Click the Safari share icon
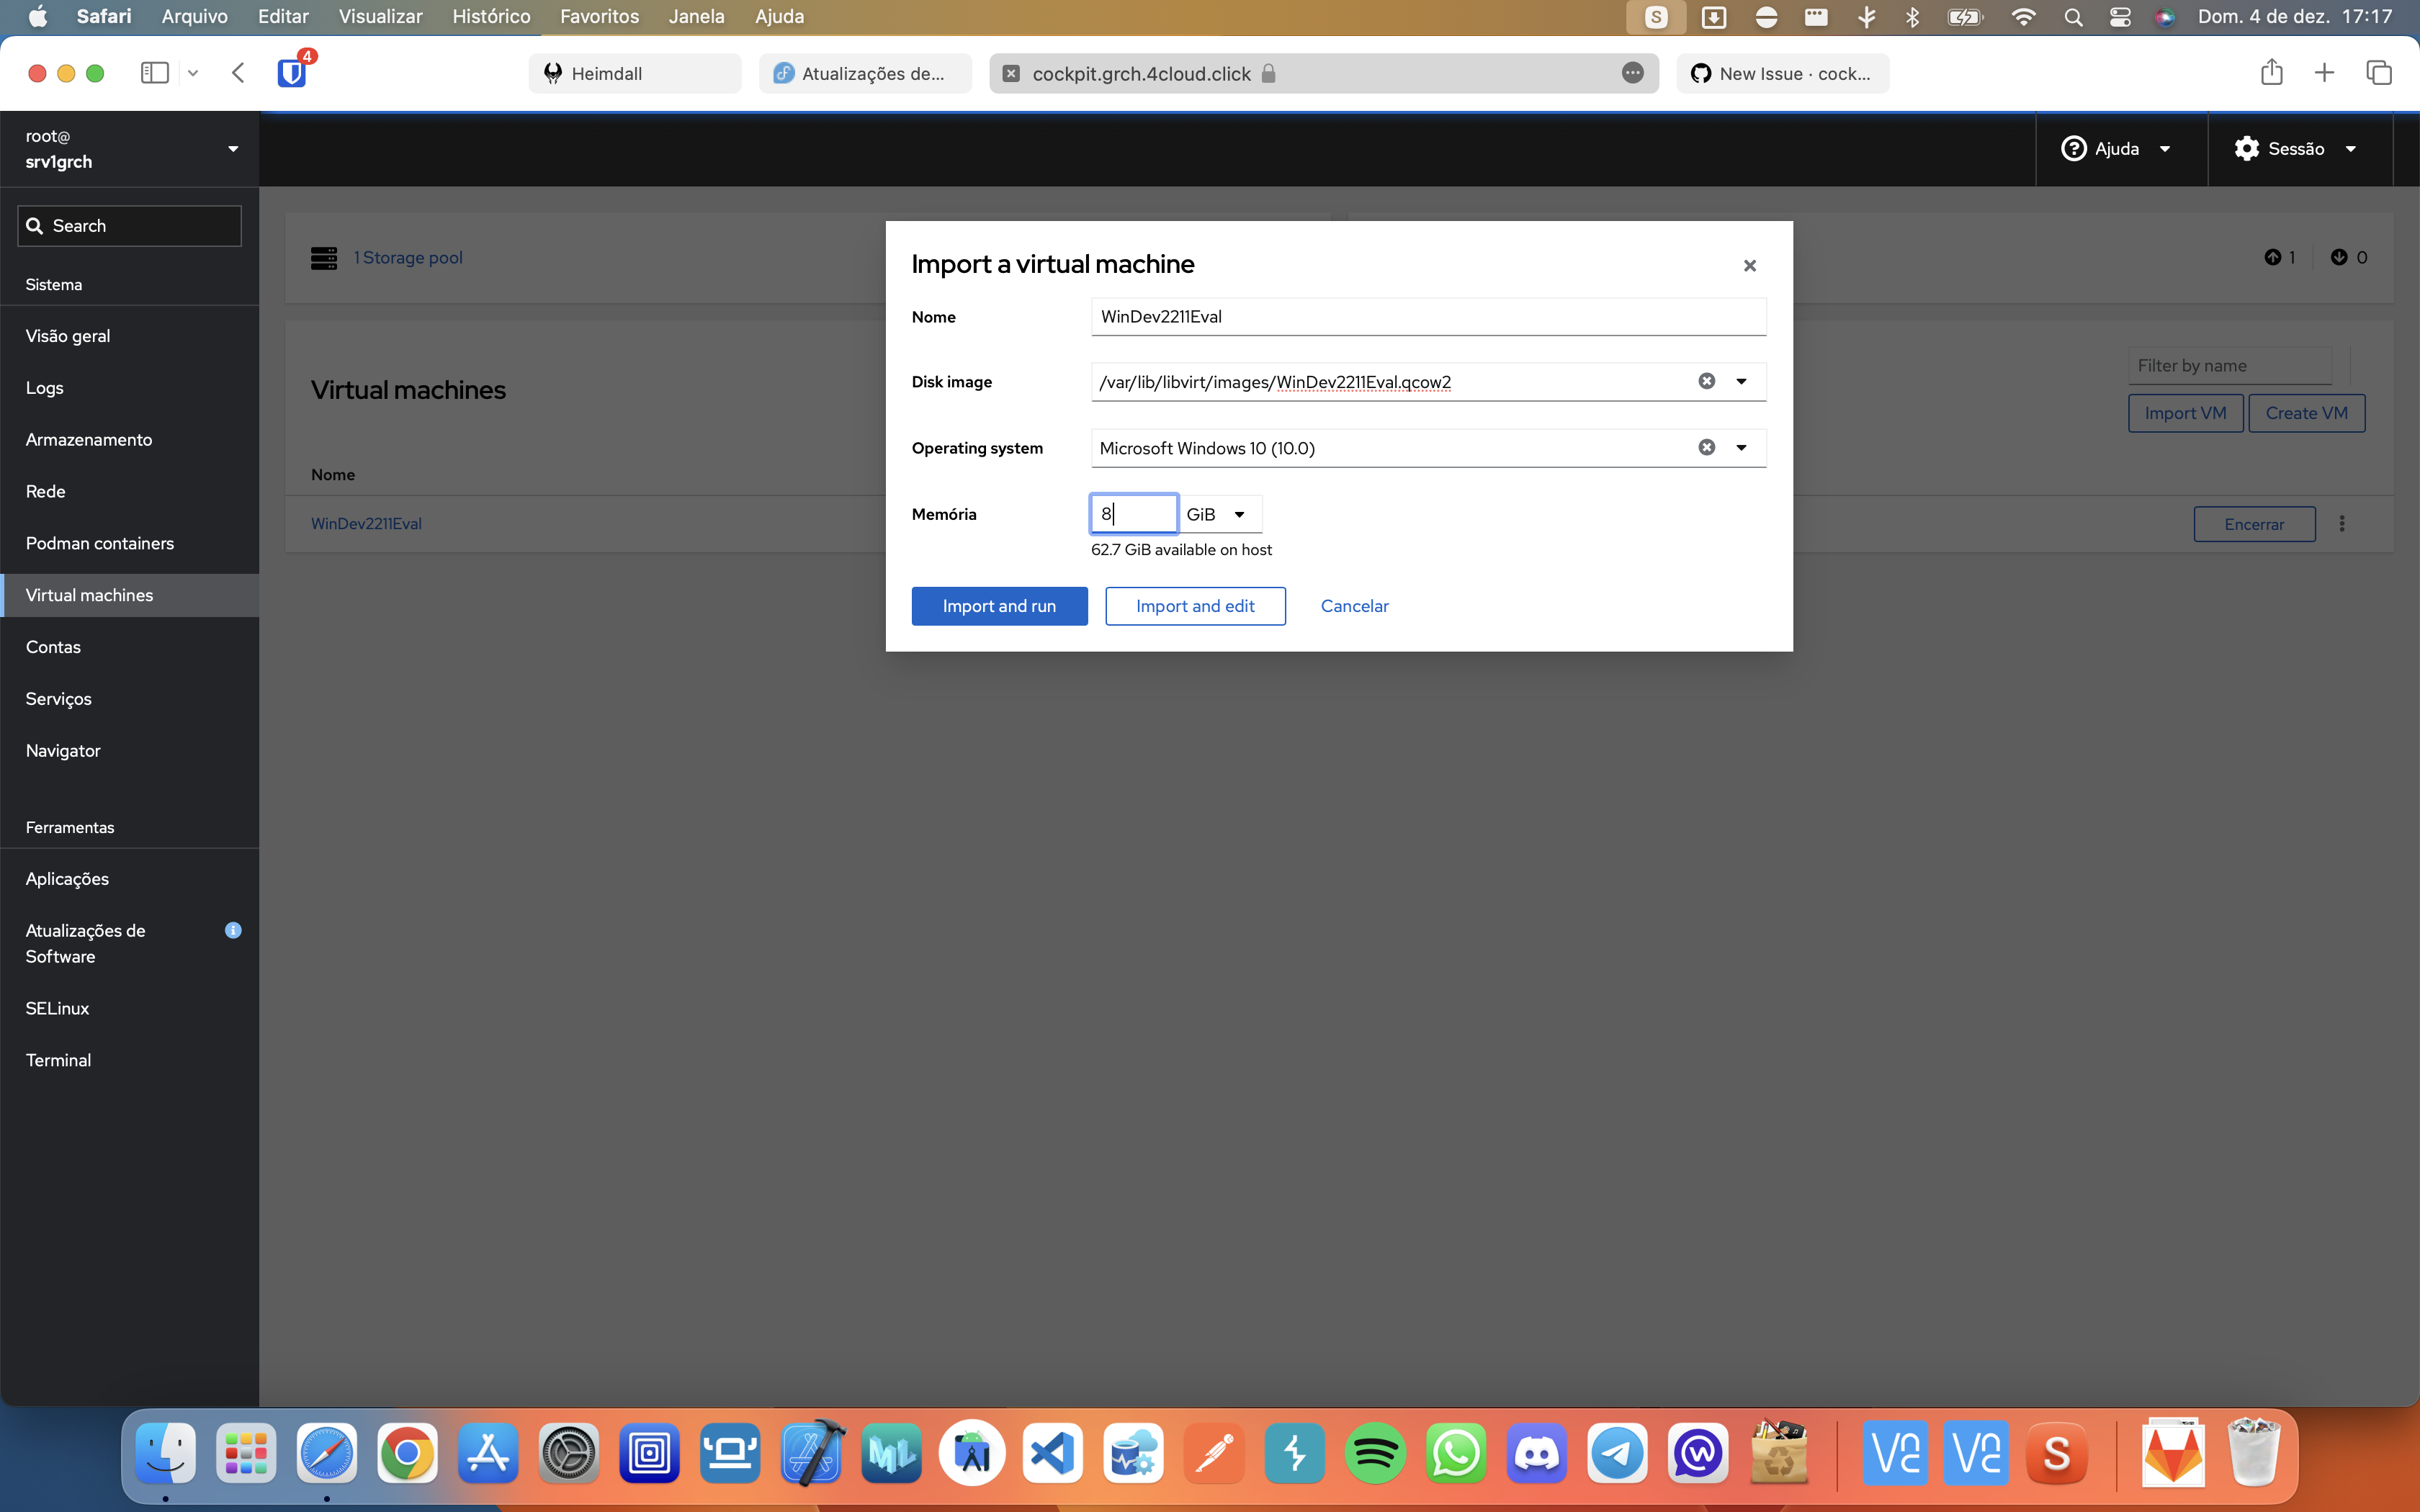The width and height of the screenshot is (2420, 1512). pos(2271,73)
